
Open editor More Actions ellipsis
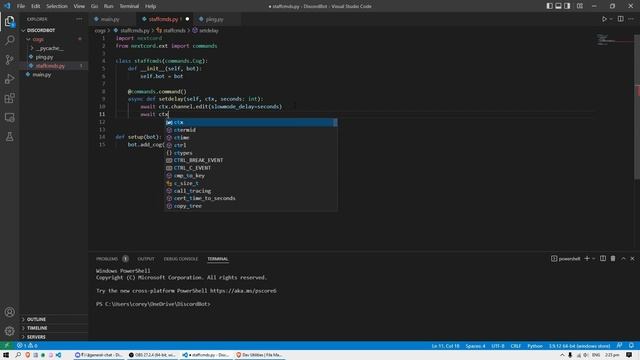click(x=631, y=19)
